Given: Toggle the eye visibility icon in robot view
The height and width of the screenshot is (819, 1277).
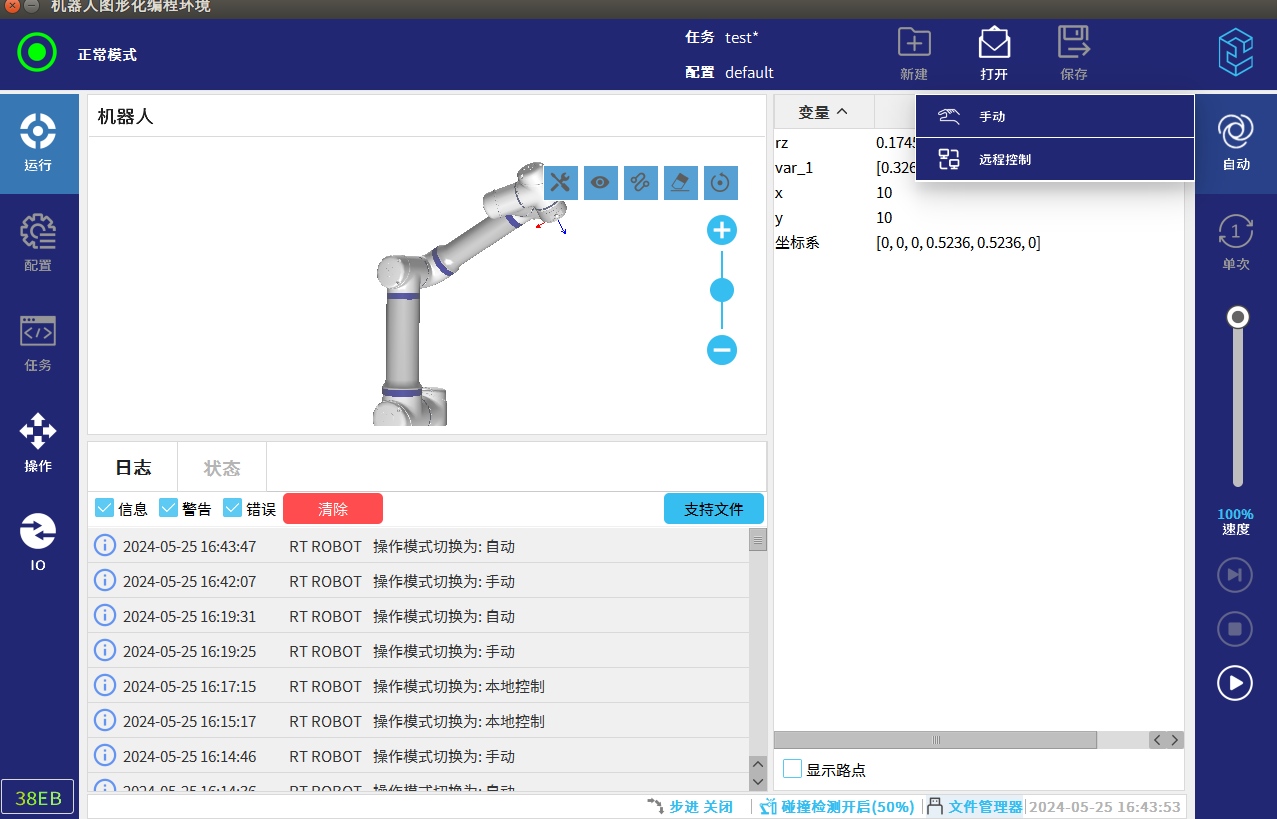Looking at the screenshot, I should click(x=601, y=182).
